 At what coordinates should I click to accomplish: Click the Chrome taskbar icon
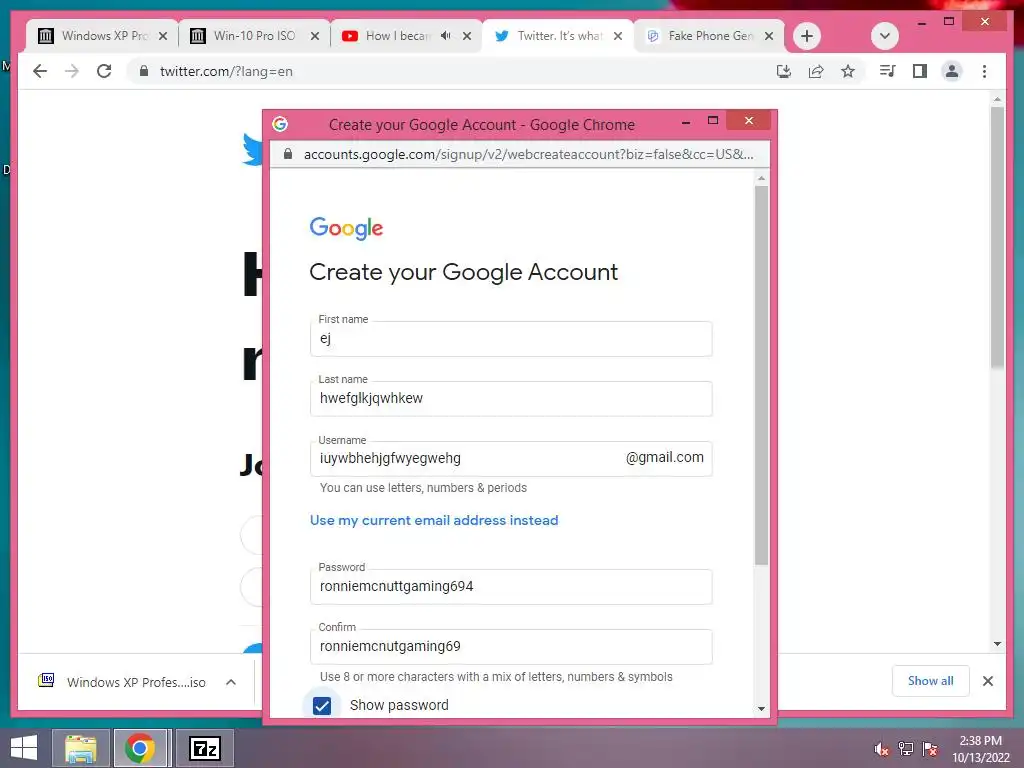pyautogui.click(x=141, y=748)
